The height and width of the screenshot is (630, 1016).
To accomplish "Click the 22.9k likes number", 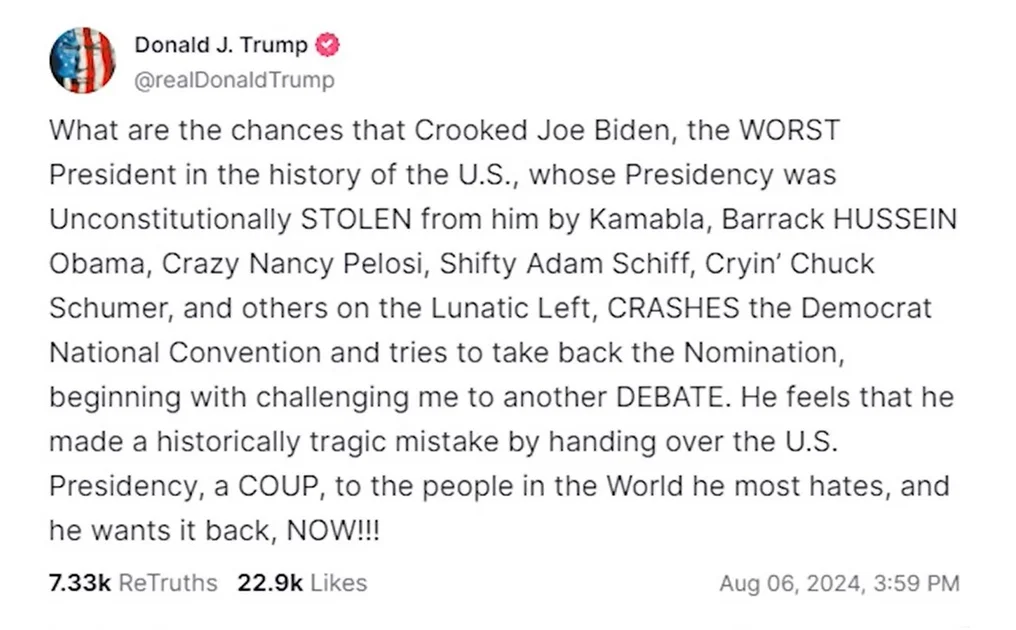I will point(269,582).
